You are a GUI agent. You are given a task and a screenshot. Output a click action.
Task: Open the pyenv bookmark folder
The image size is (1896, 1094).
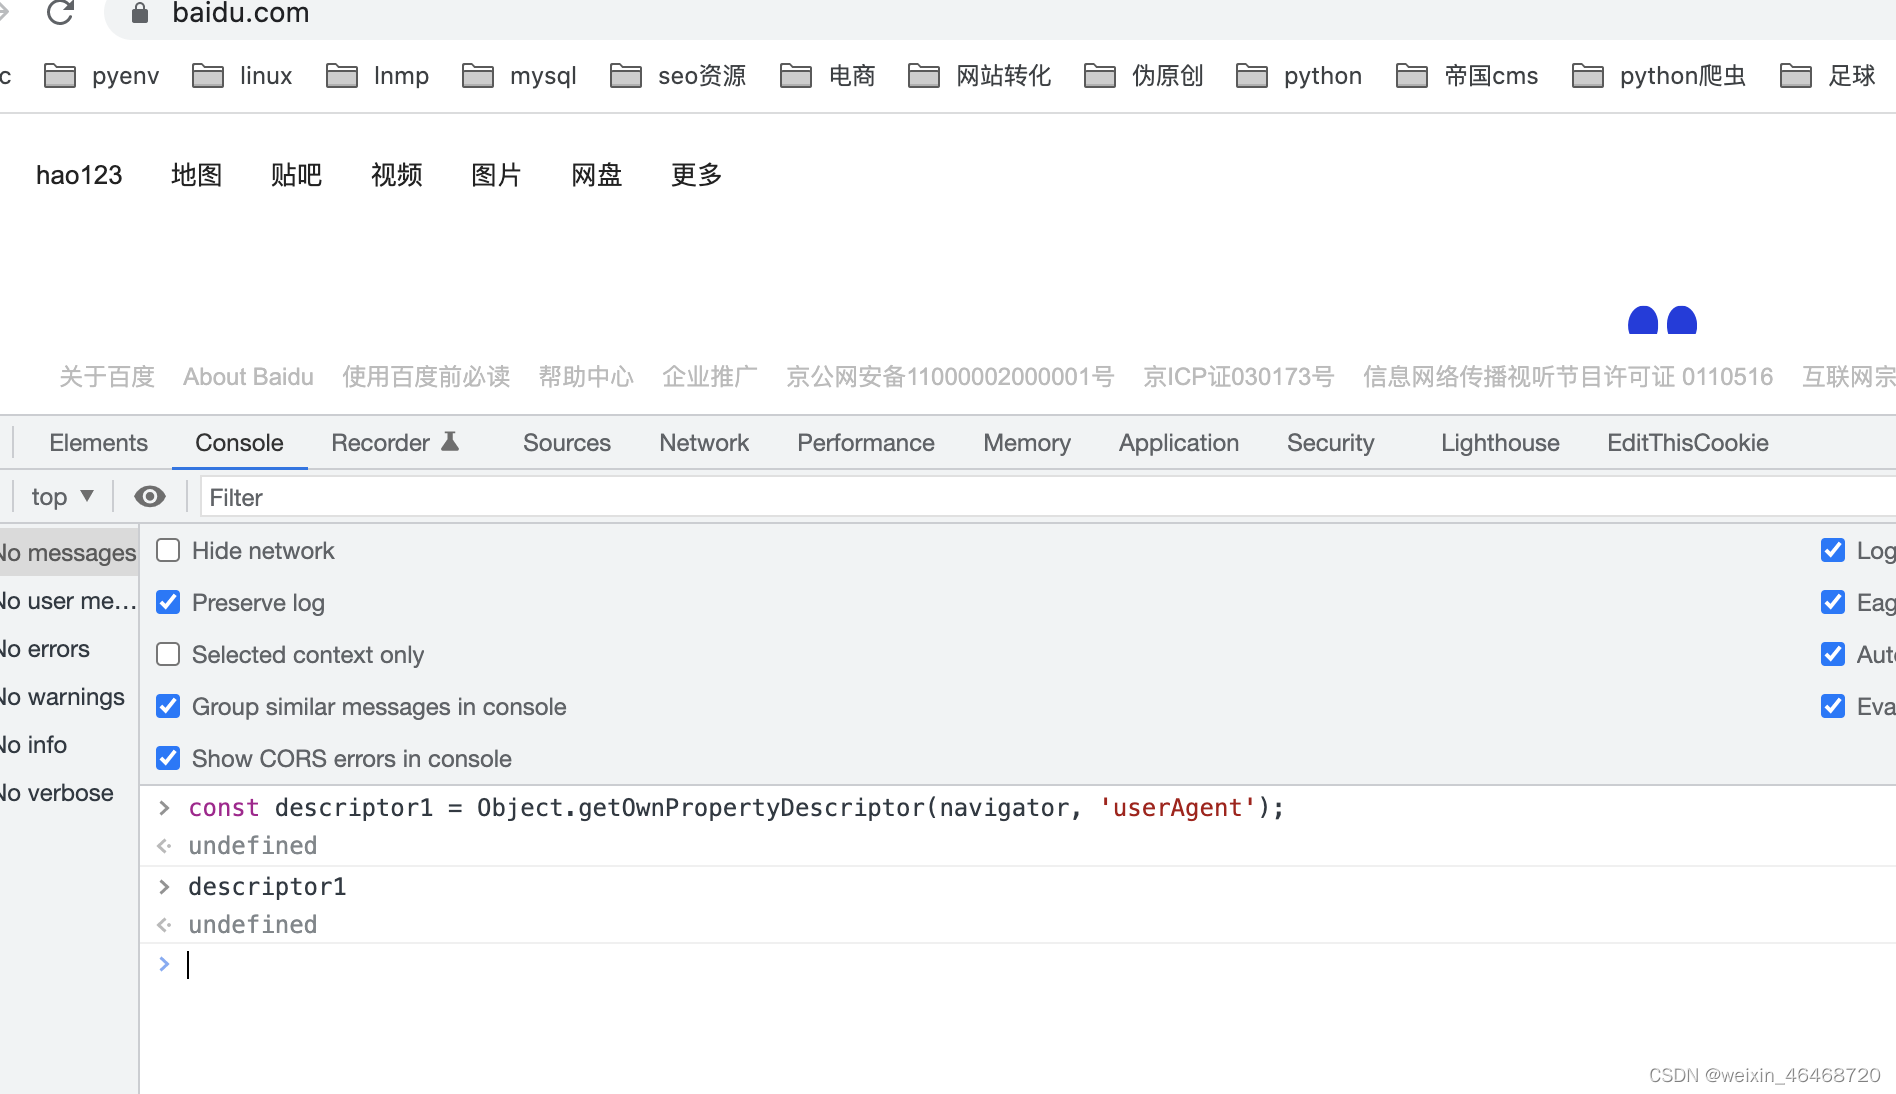tap(102, 76)
